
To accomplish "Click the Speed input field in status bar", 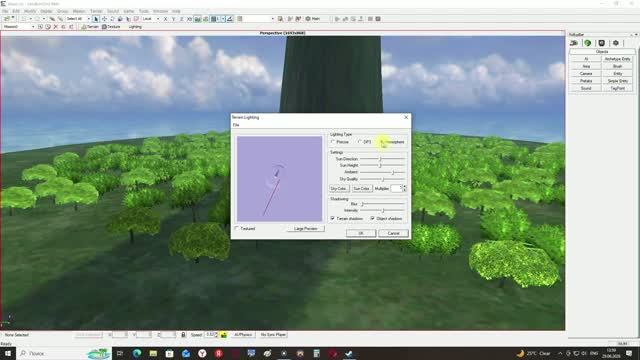I will coord(210,335).
